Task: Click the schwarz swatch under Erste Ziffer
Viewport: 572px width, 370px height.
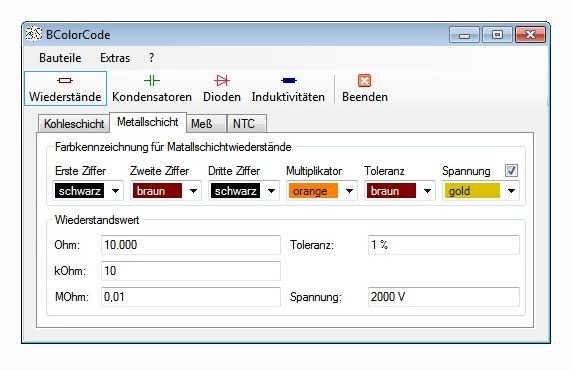Action: (80, 191)
